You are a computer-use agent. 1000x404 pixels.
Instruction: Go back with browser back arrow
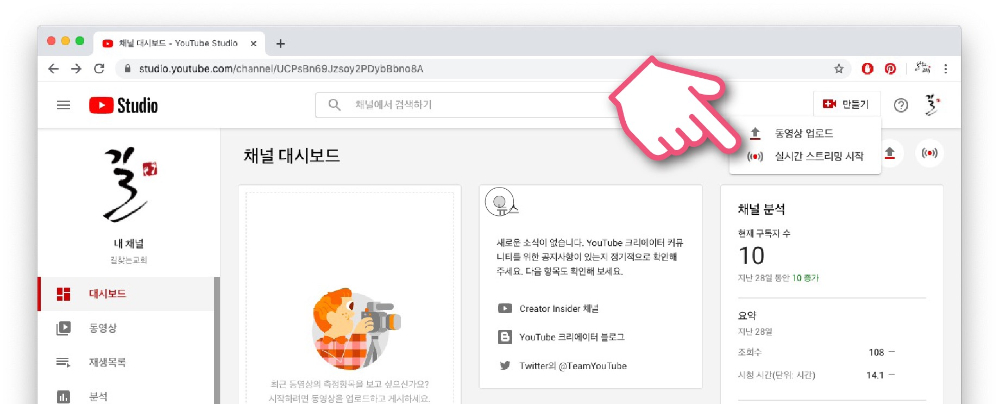tap(52, 69)
